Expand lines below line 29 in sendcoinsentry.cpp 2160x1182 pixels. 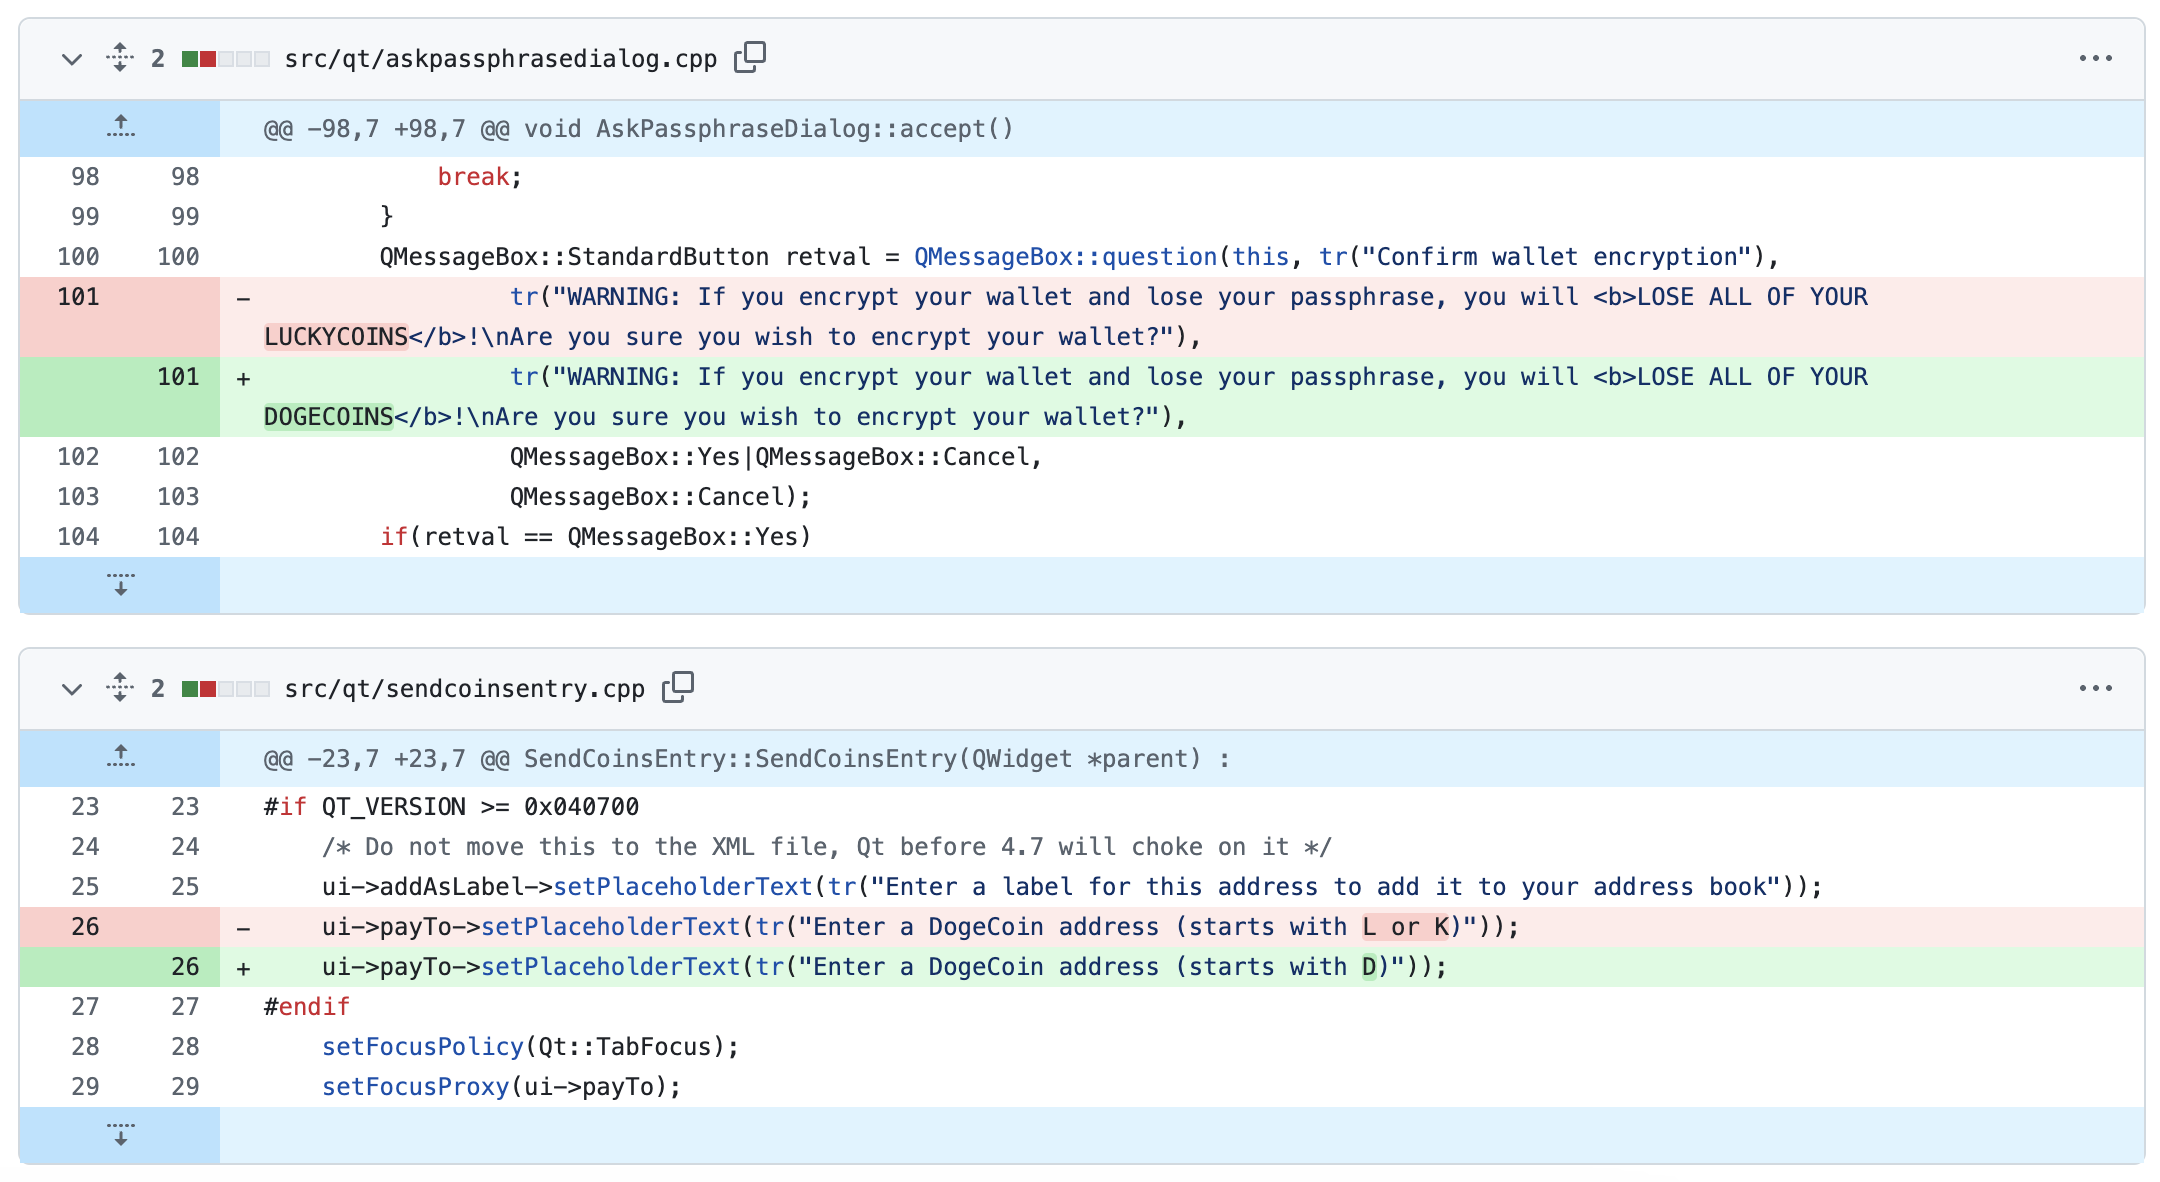pyautogui.click(x=120, y=1134)
